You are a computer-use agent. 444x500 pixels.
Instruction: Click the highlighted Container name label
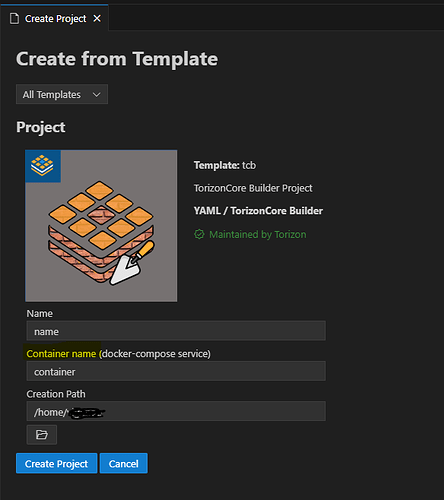pos(61,354)
